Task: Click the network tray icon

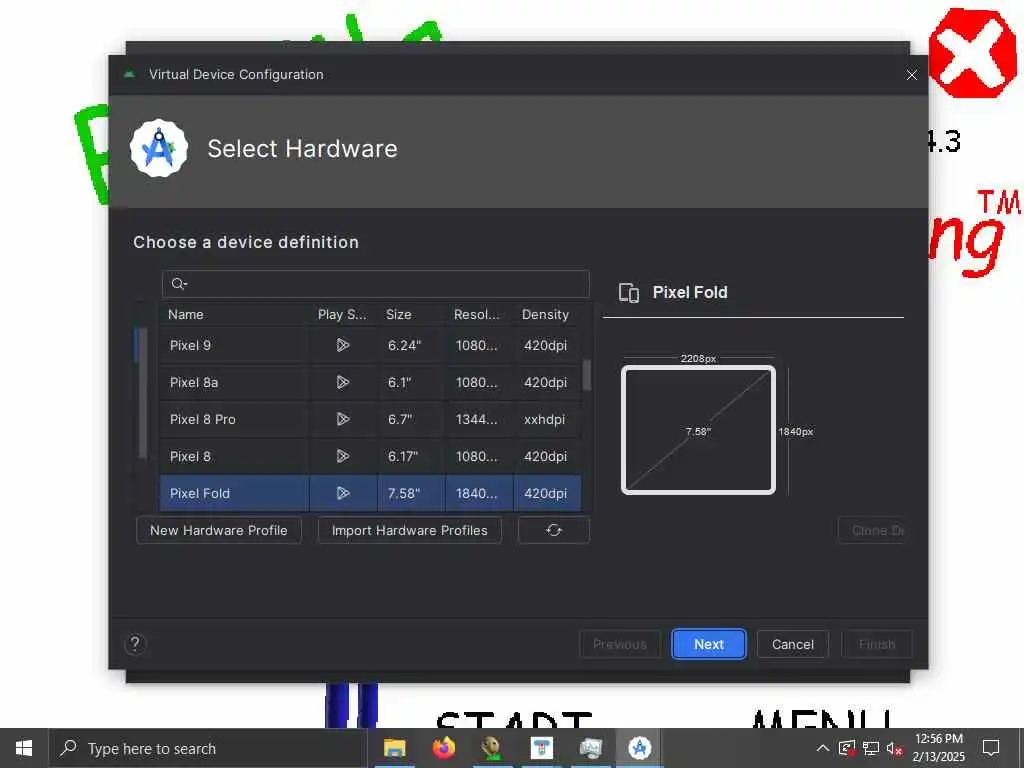Action: pos(871,748)
